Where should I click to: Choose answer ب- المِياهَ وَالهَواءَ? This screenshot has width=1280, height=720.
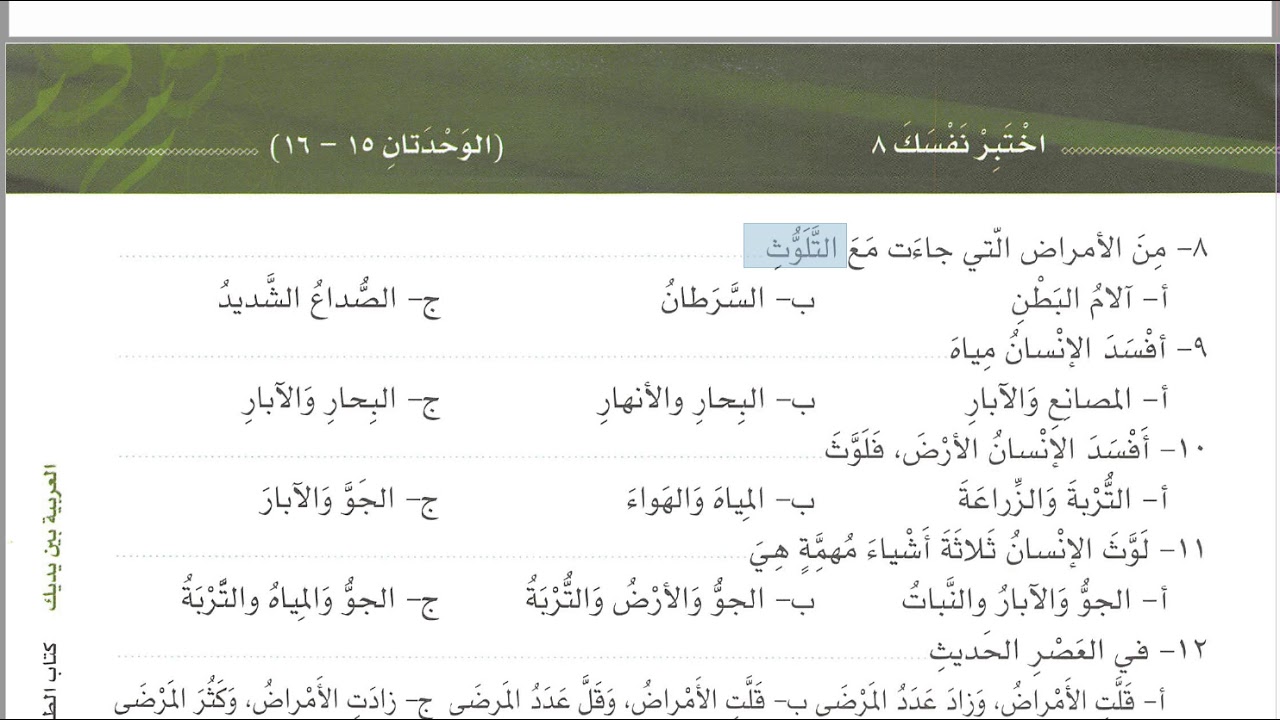tap(720, 498)
